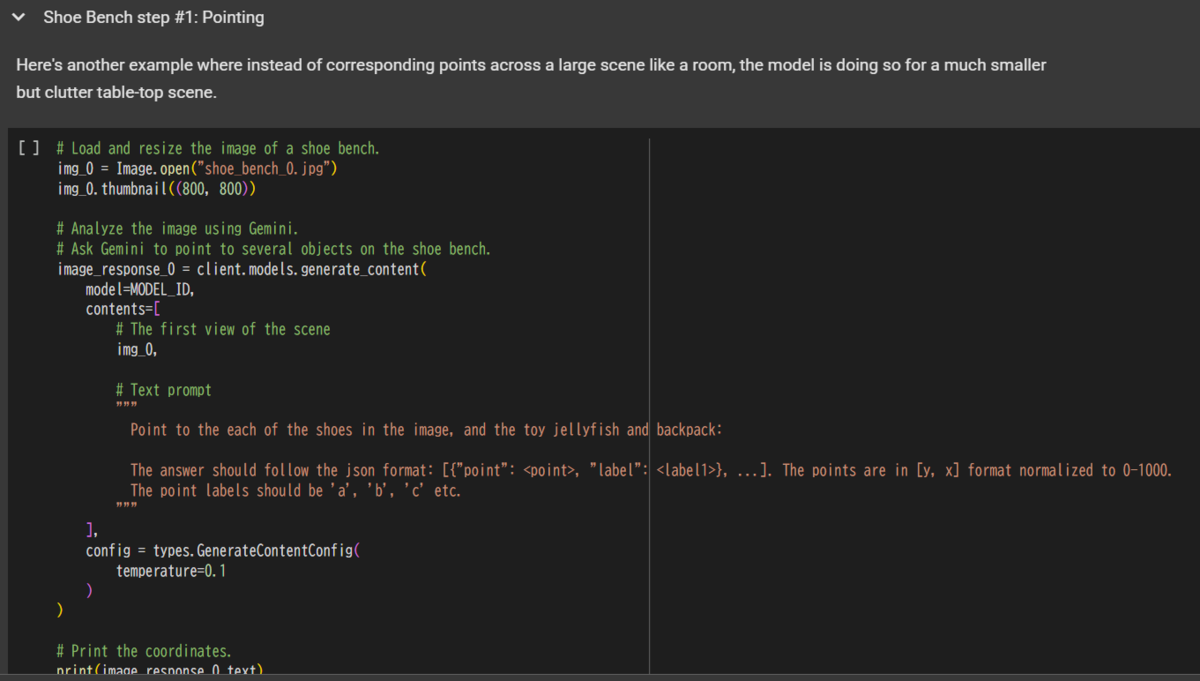Select the text cell describing the table-top scene
This screenshot has width=1200, height=681.
530,78
